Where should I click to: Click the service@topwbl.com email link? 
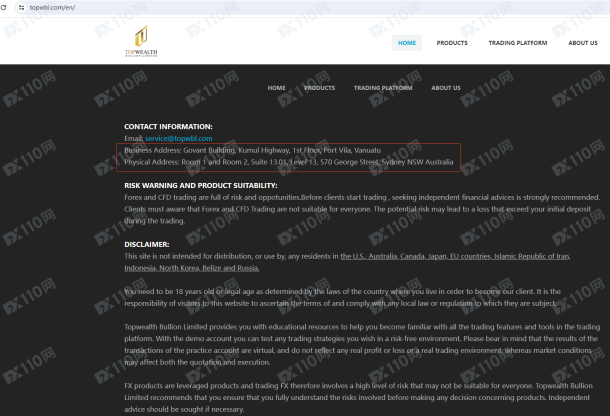(x=179, y=139)
